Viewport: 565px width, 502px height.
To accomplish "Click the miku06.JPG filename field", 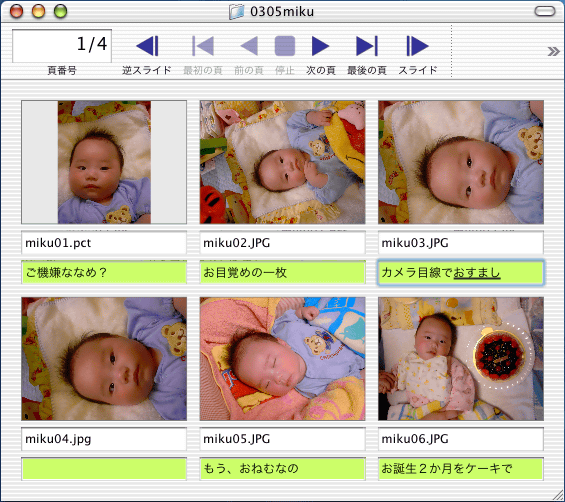I will point(461,439).
